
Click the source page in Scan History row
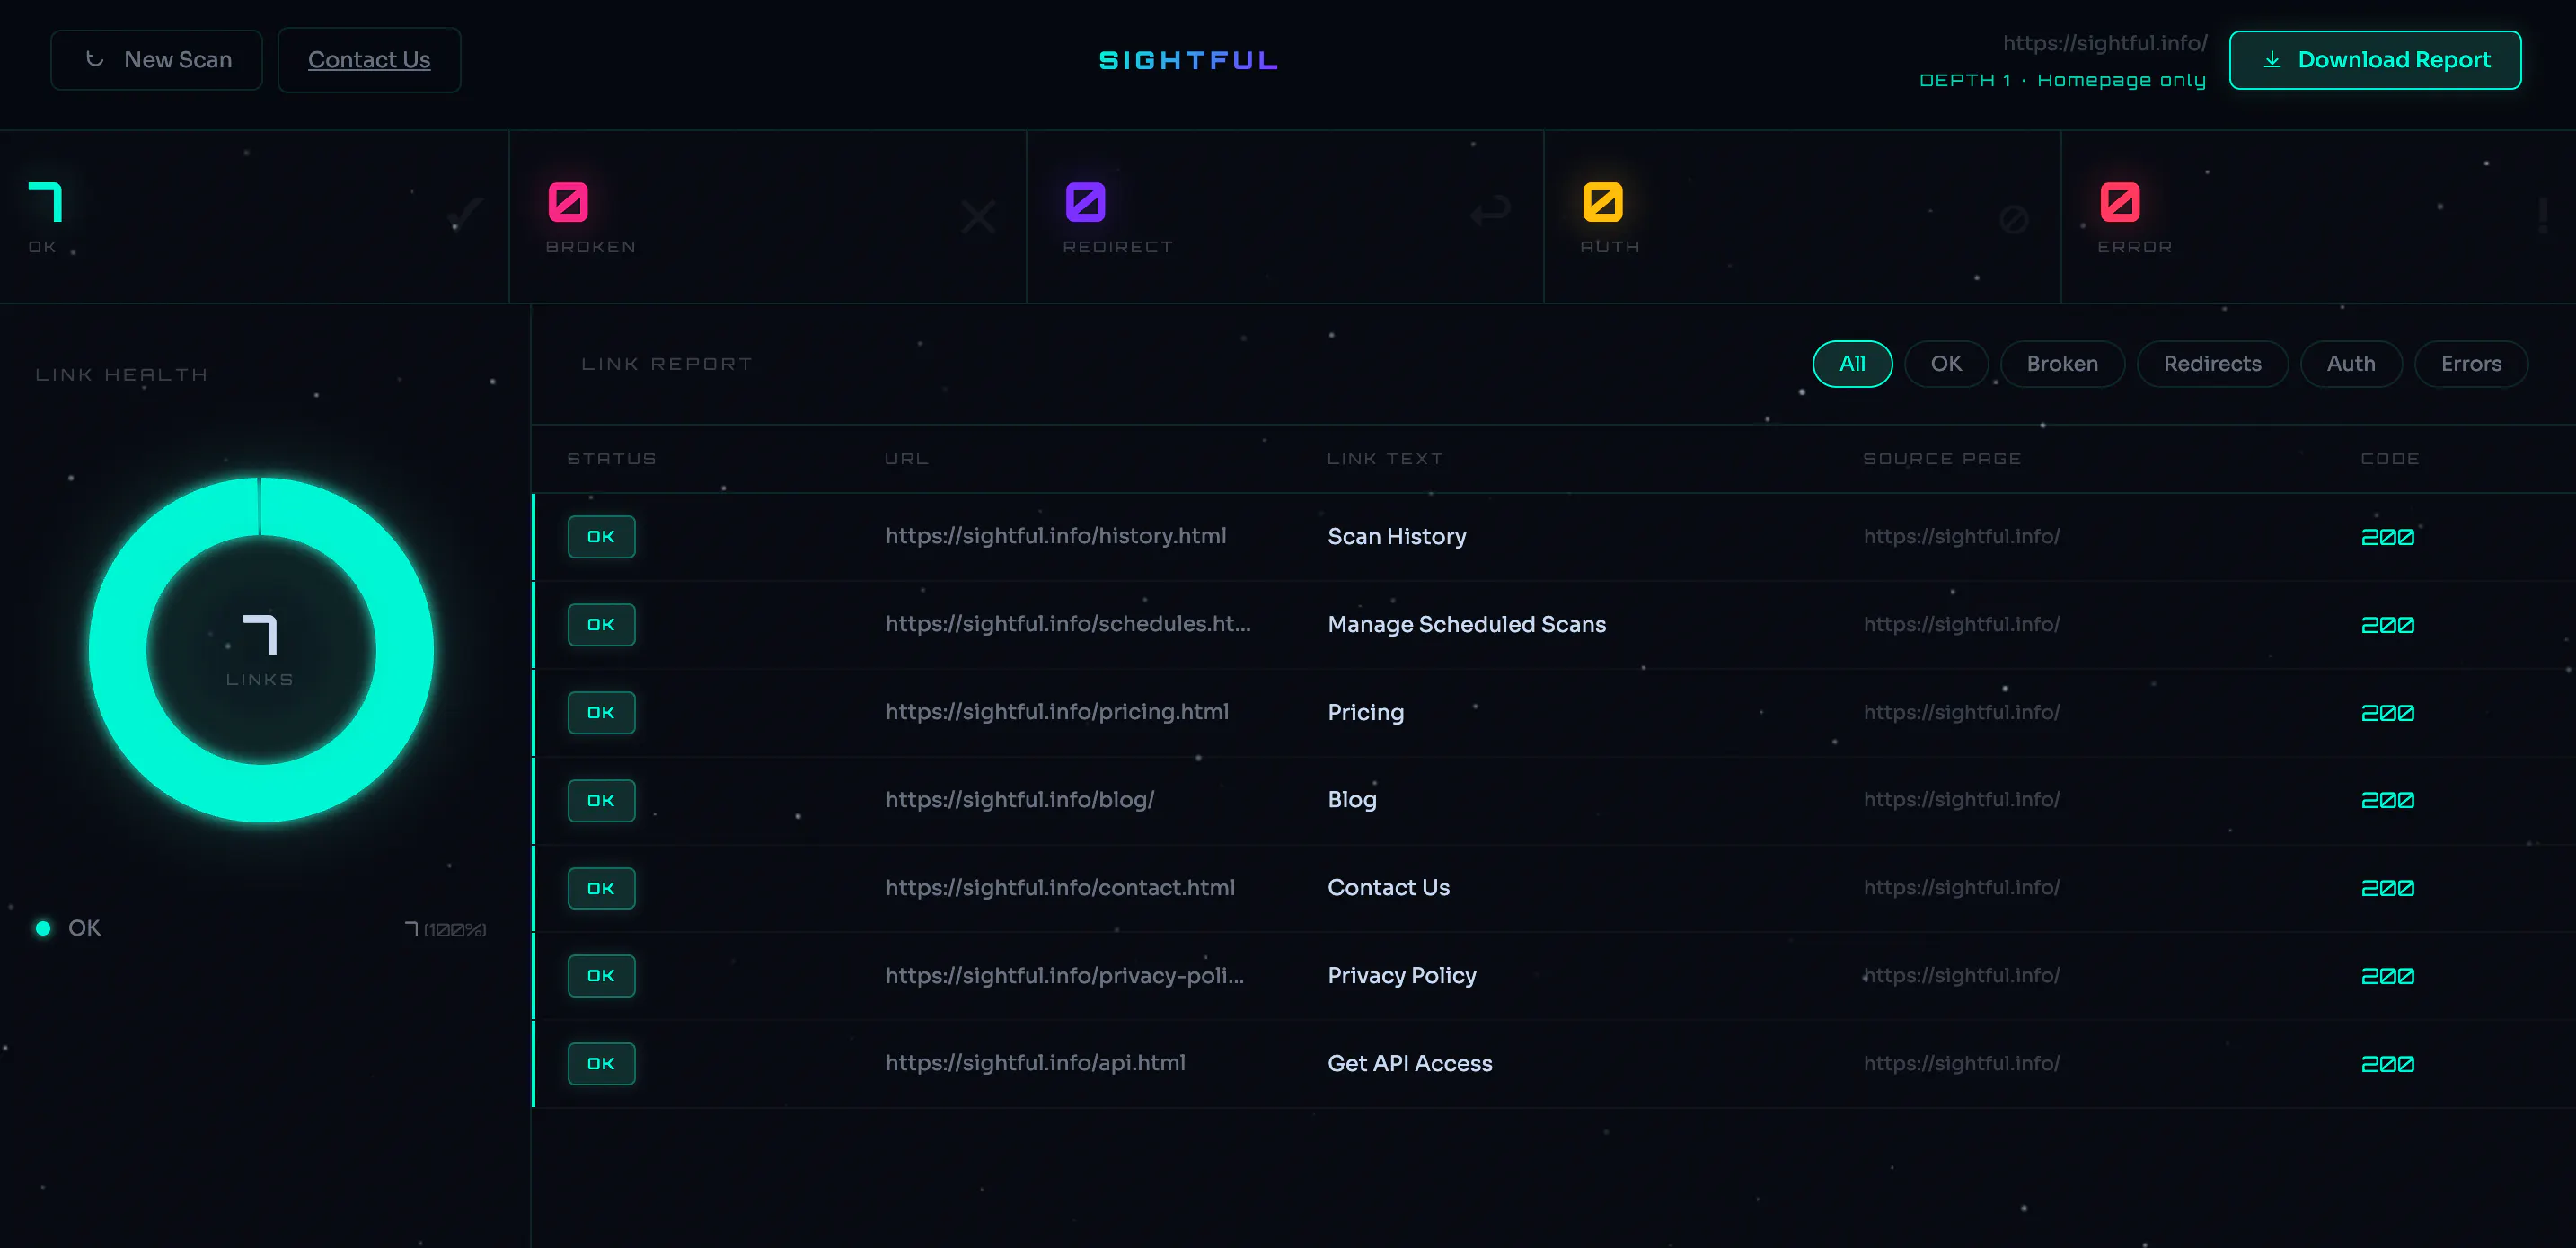coord(1962,537)
